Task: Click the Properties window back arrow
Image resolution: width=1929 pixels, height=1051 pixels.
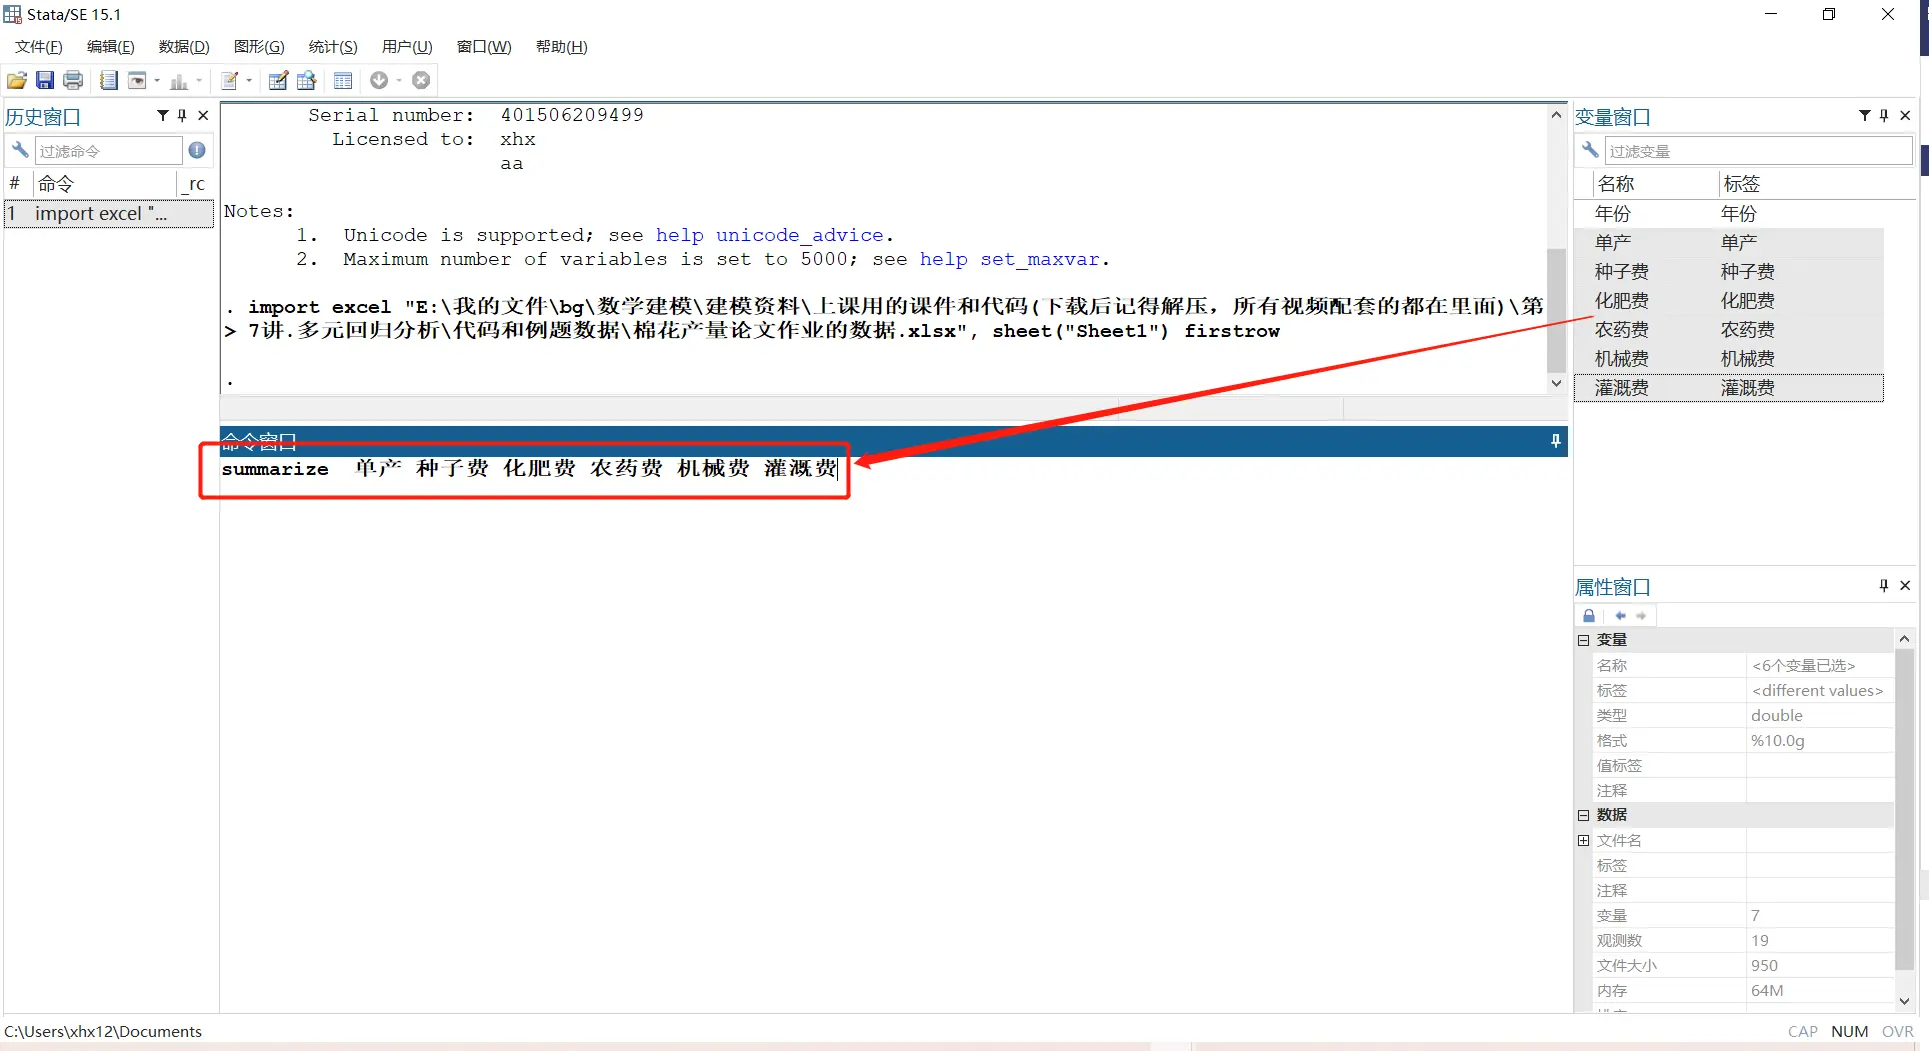Action: click(x=1620, y=616)
